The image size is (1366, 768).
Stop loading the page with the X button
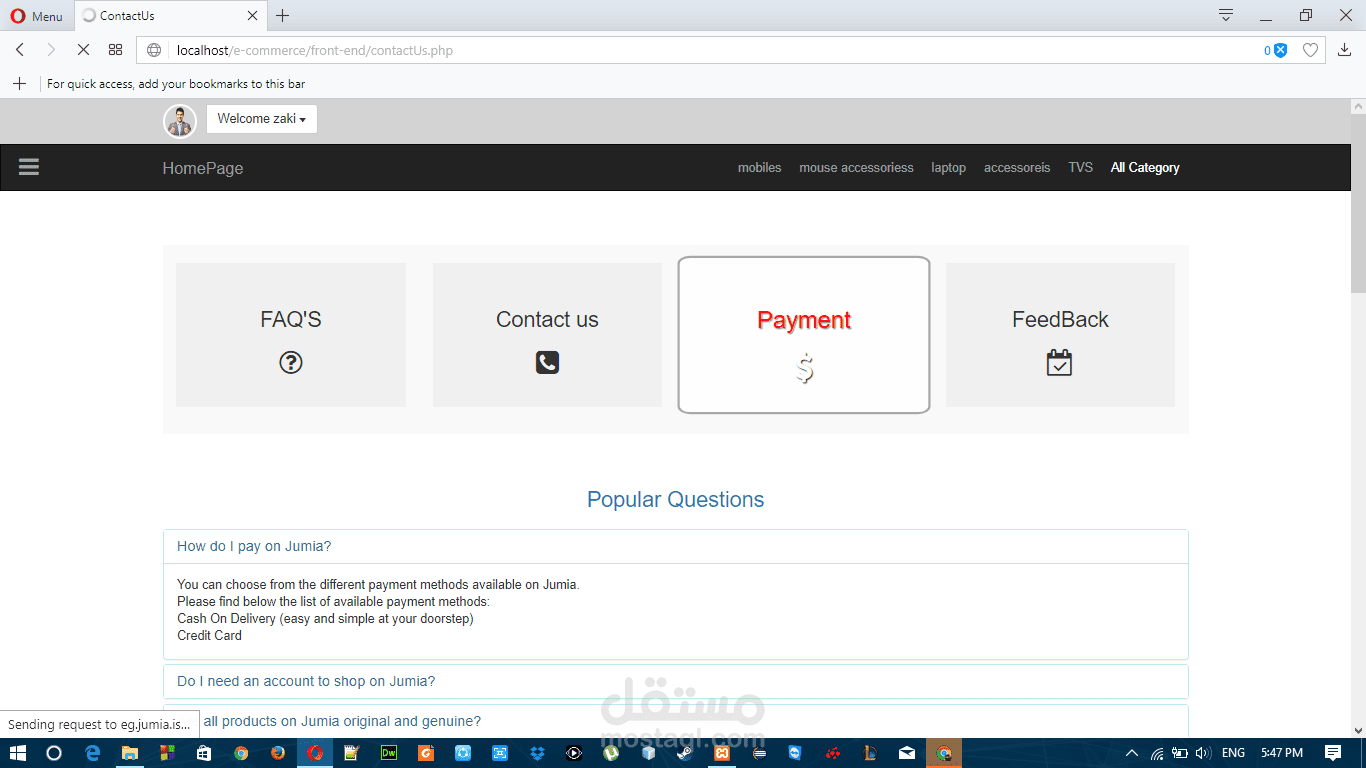pos(83,50)
